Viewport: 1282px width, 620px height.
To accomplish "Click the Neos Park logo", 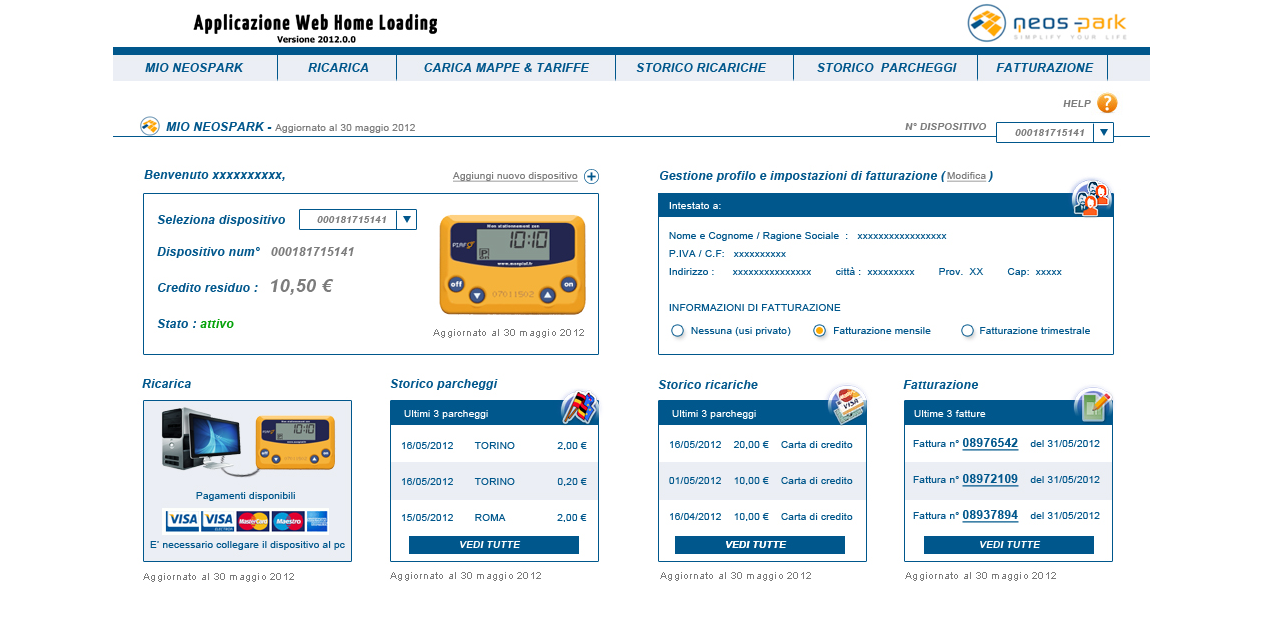I will (1047, 23).
